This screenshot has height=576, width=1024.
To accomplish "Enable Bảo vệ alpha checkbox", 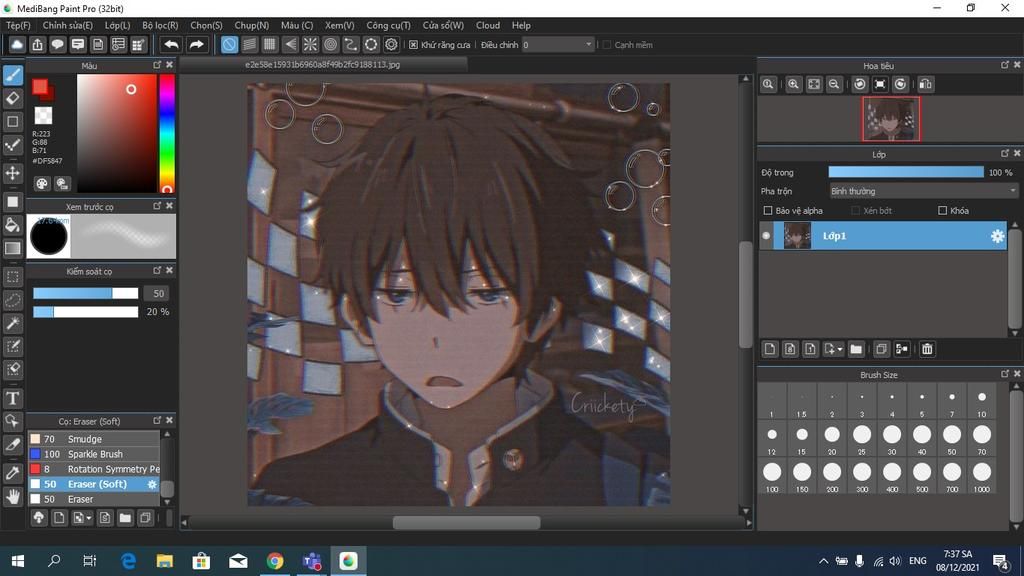I will pos(768,210).
